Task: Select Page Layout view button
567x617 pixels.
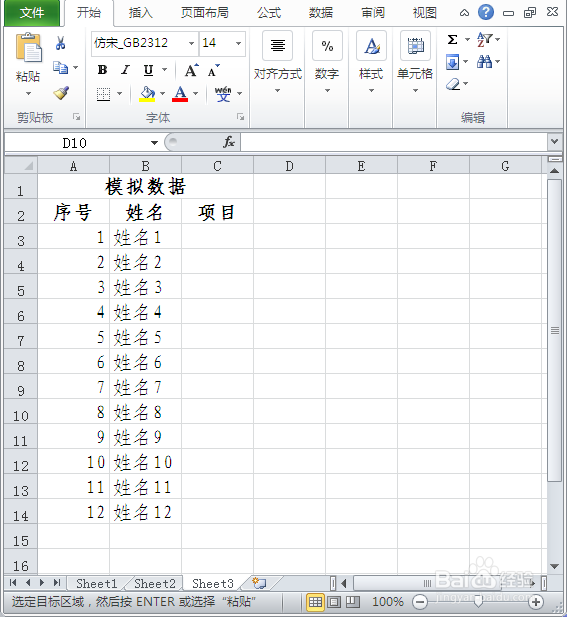Action: pyautogui.click(x=334, y=602)
